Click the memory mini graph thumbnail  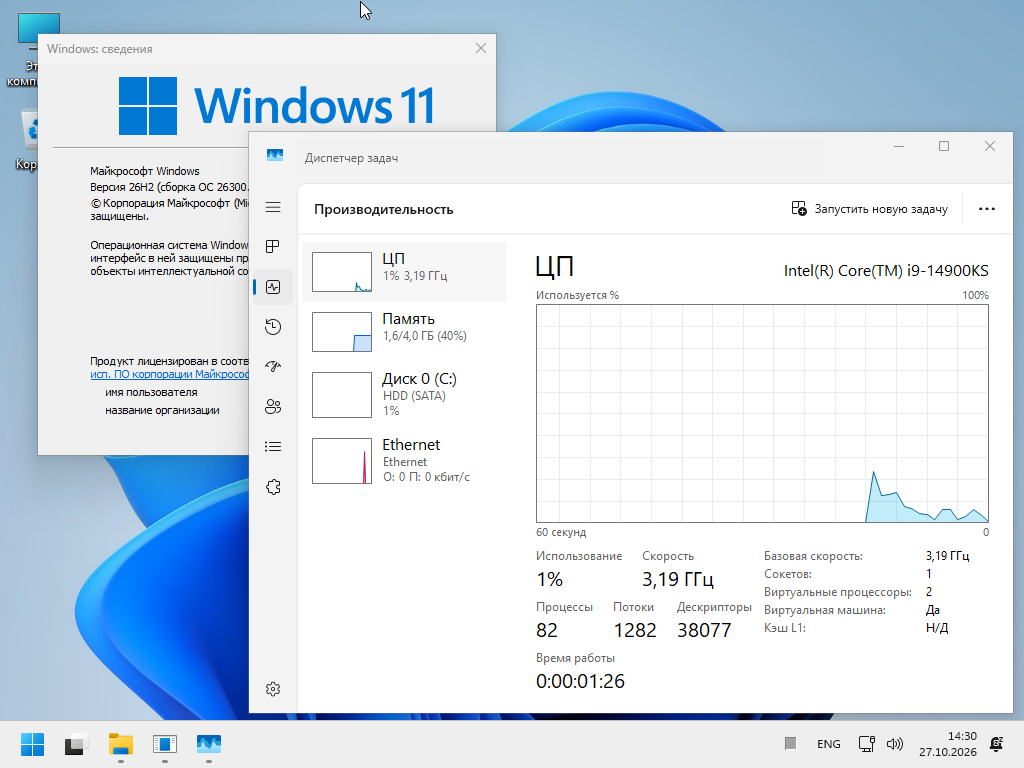pyautogui.click(x=342, y=332)
